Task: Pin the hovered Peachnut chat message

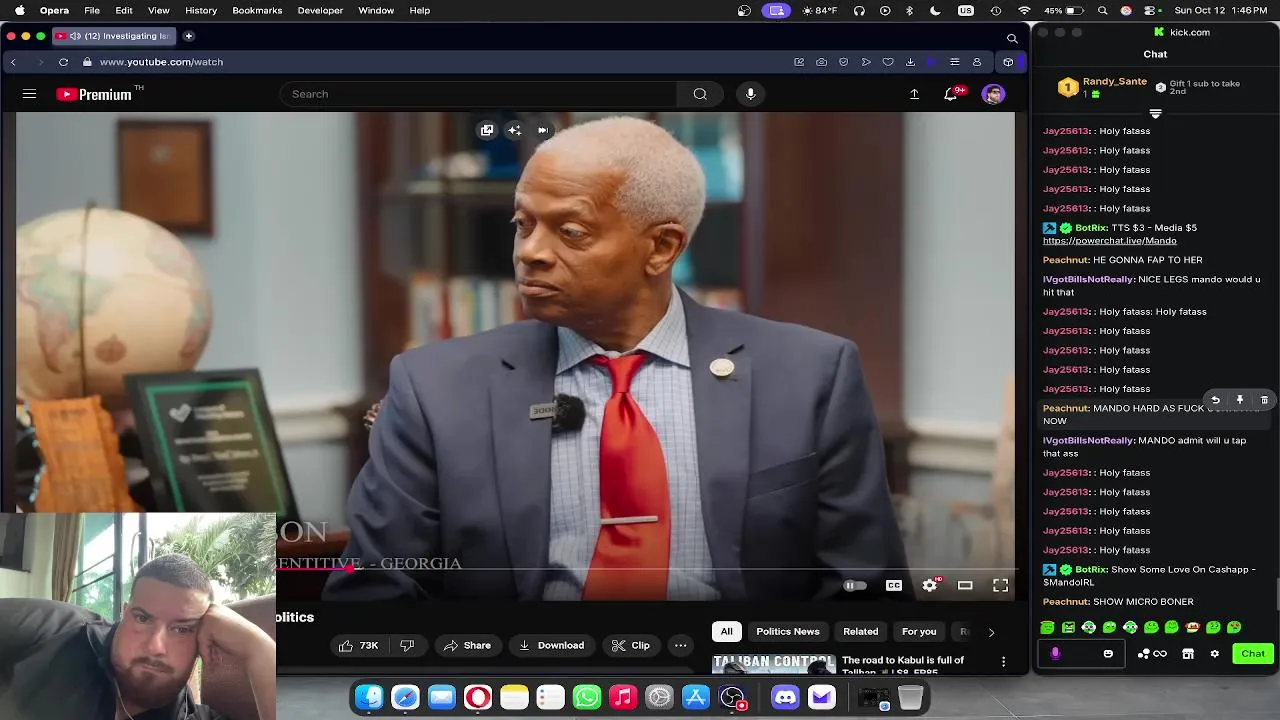Action: pyautogui.click(x=1240, y=400)
